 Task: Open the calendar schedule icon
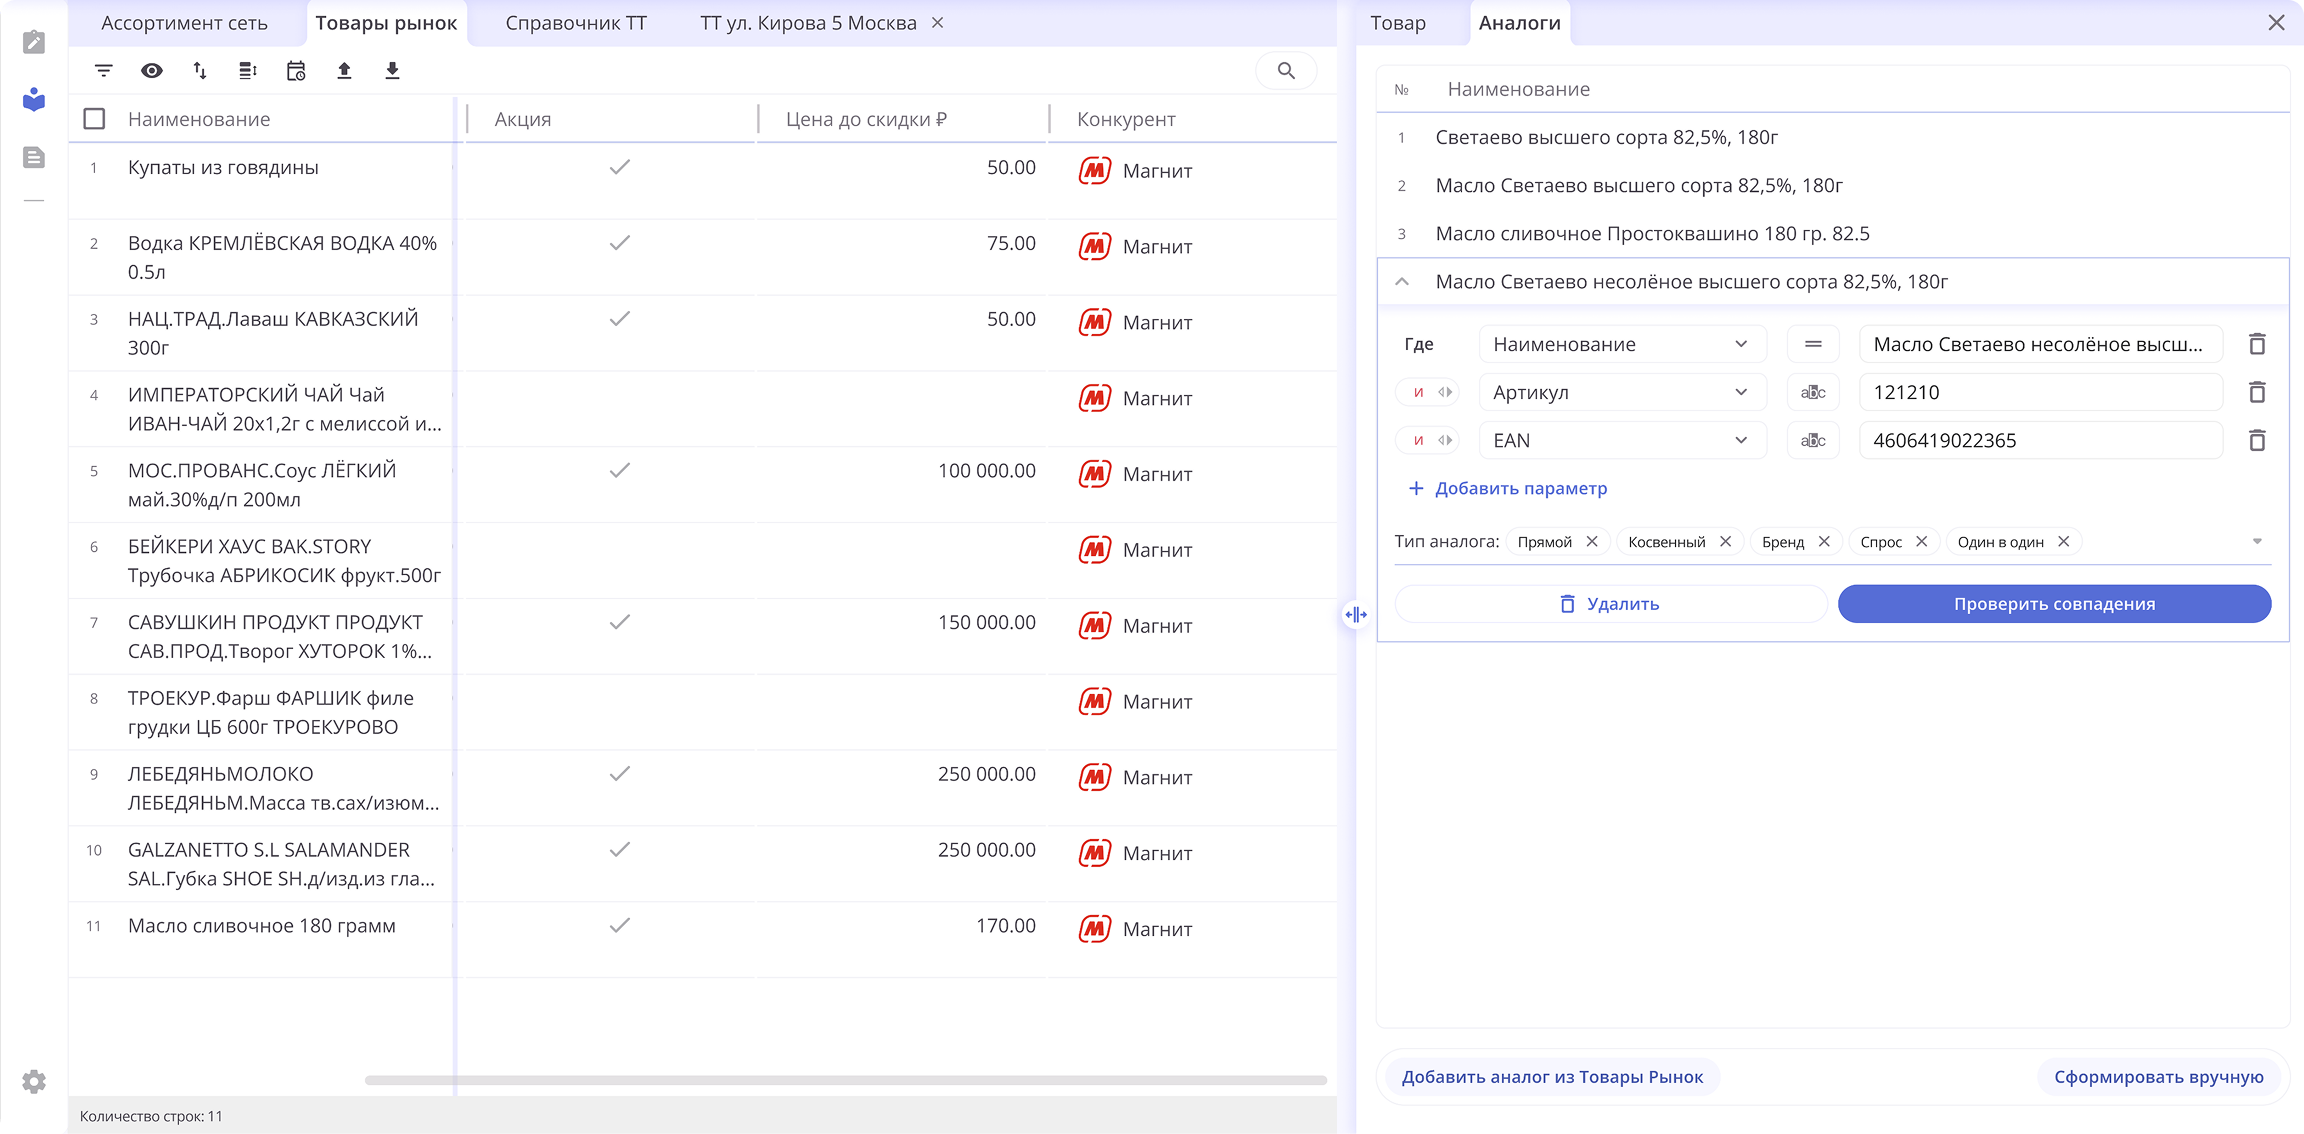point(296,71)
